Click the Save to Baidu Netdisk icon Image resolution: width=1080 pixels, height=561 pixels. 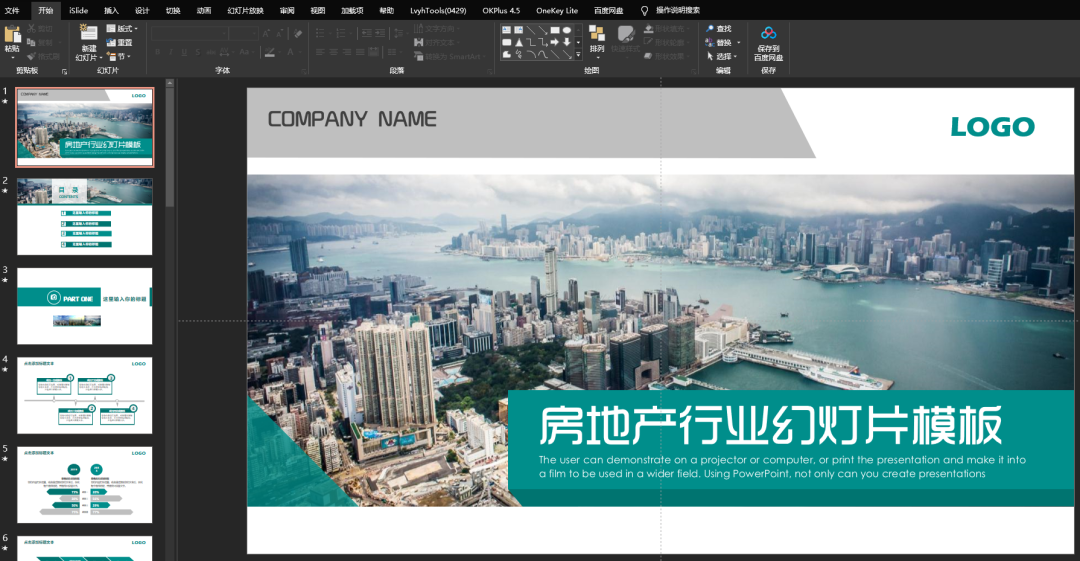tap(768, 33)
